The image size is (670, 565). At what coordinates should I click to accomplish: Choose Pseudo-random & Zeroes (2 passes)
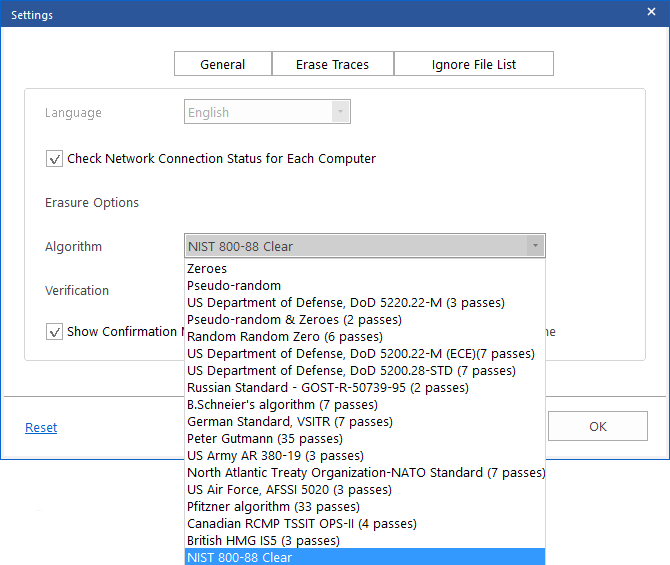[x=365, y=320]
